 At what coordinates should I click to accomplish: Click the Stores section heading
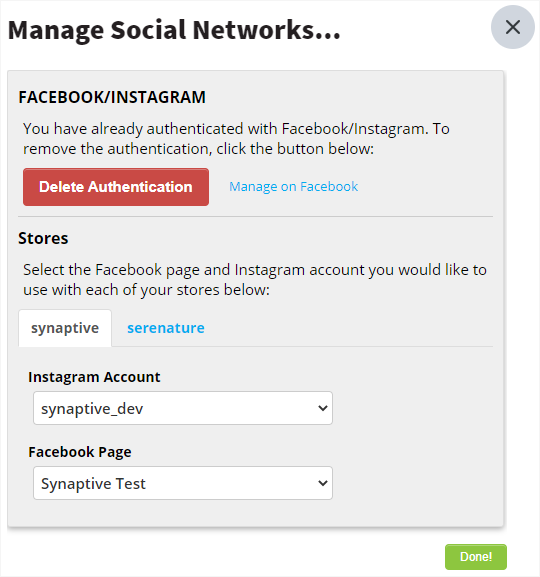tap(43, 238)
